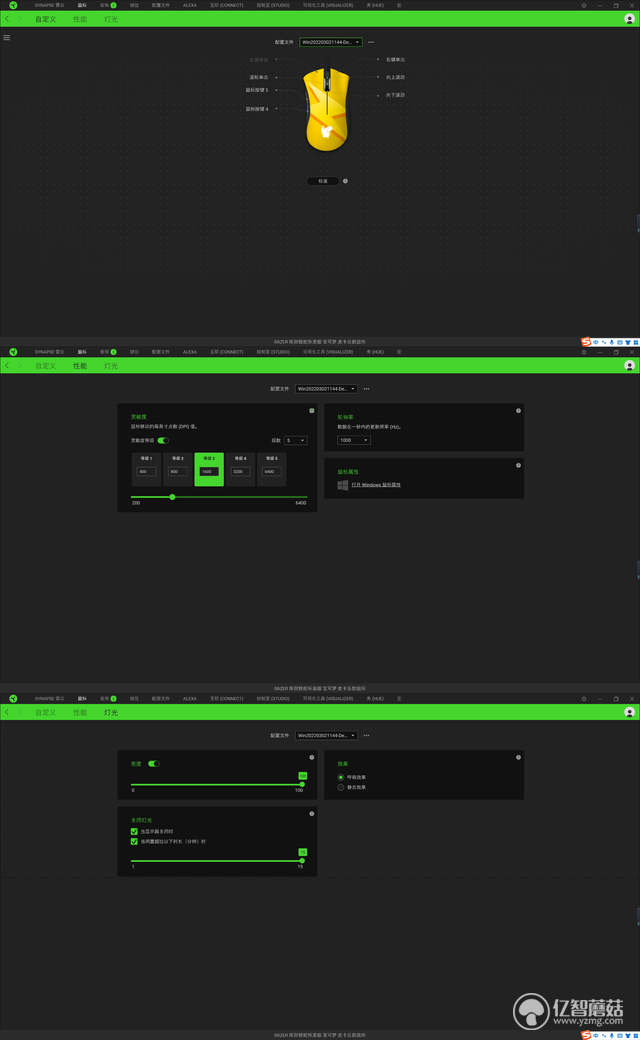Uncheck the 当闲置超过以下时长 checkbox
This screenshot has width=640, height=1040.
(134, 842)
